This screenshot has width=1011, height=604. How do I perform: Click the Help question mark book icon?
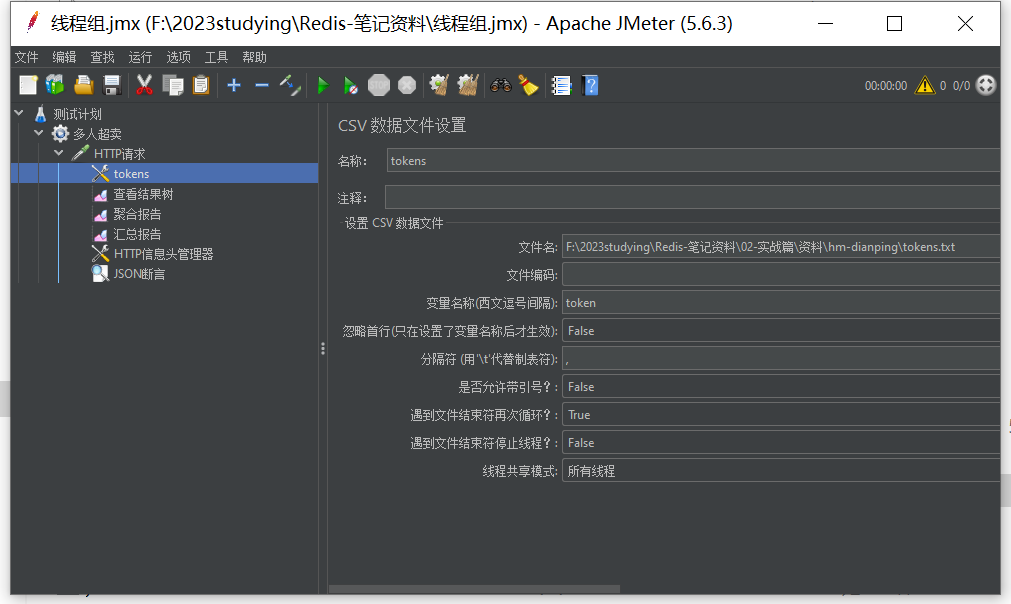tap(590, 86)
